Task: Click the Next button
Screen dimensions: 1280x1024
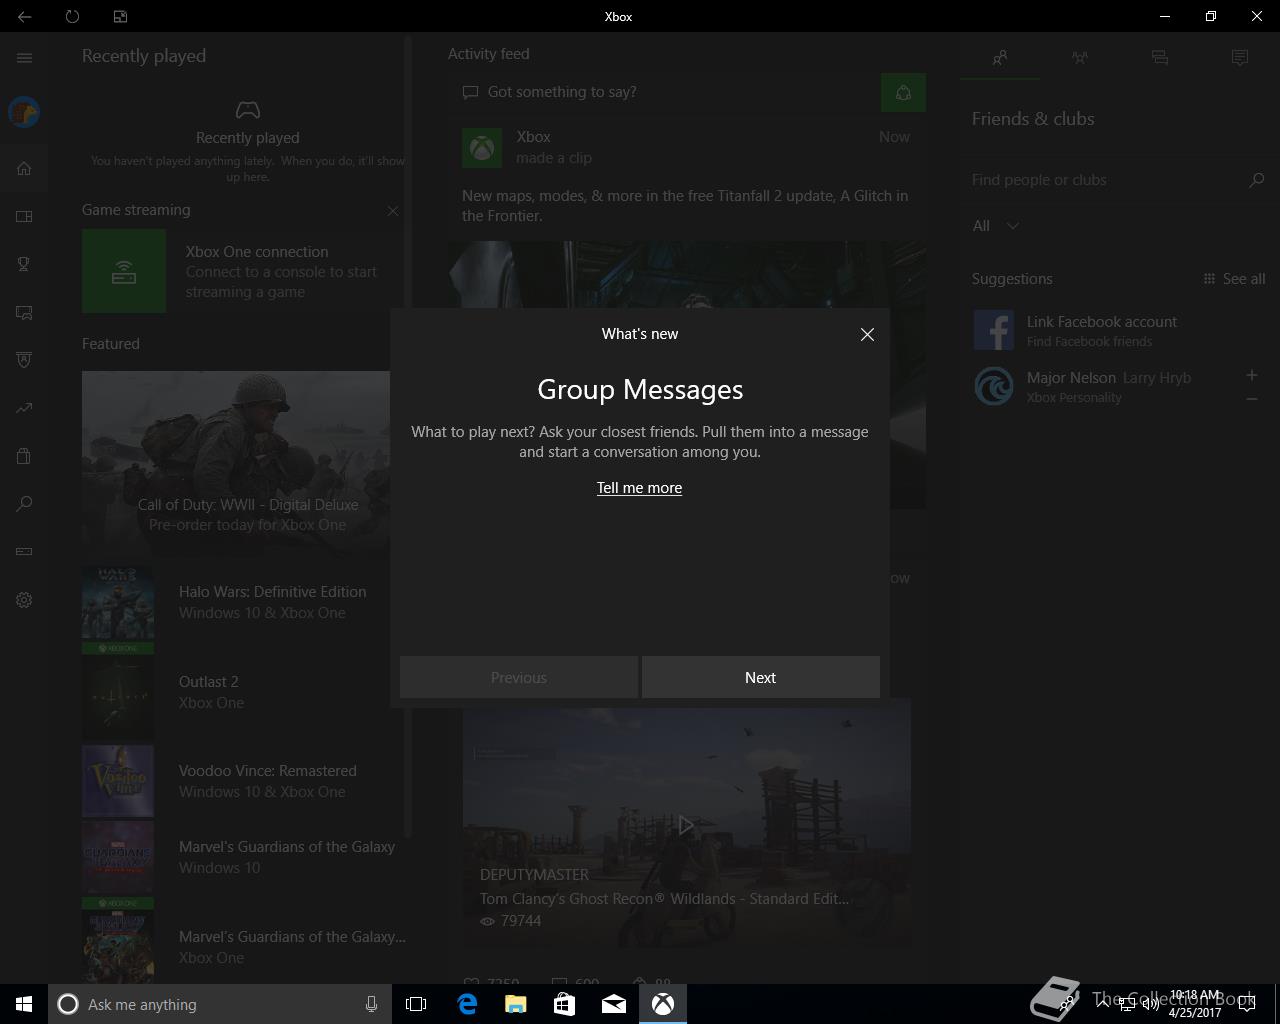Action: [x=761, y=677]
